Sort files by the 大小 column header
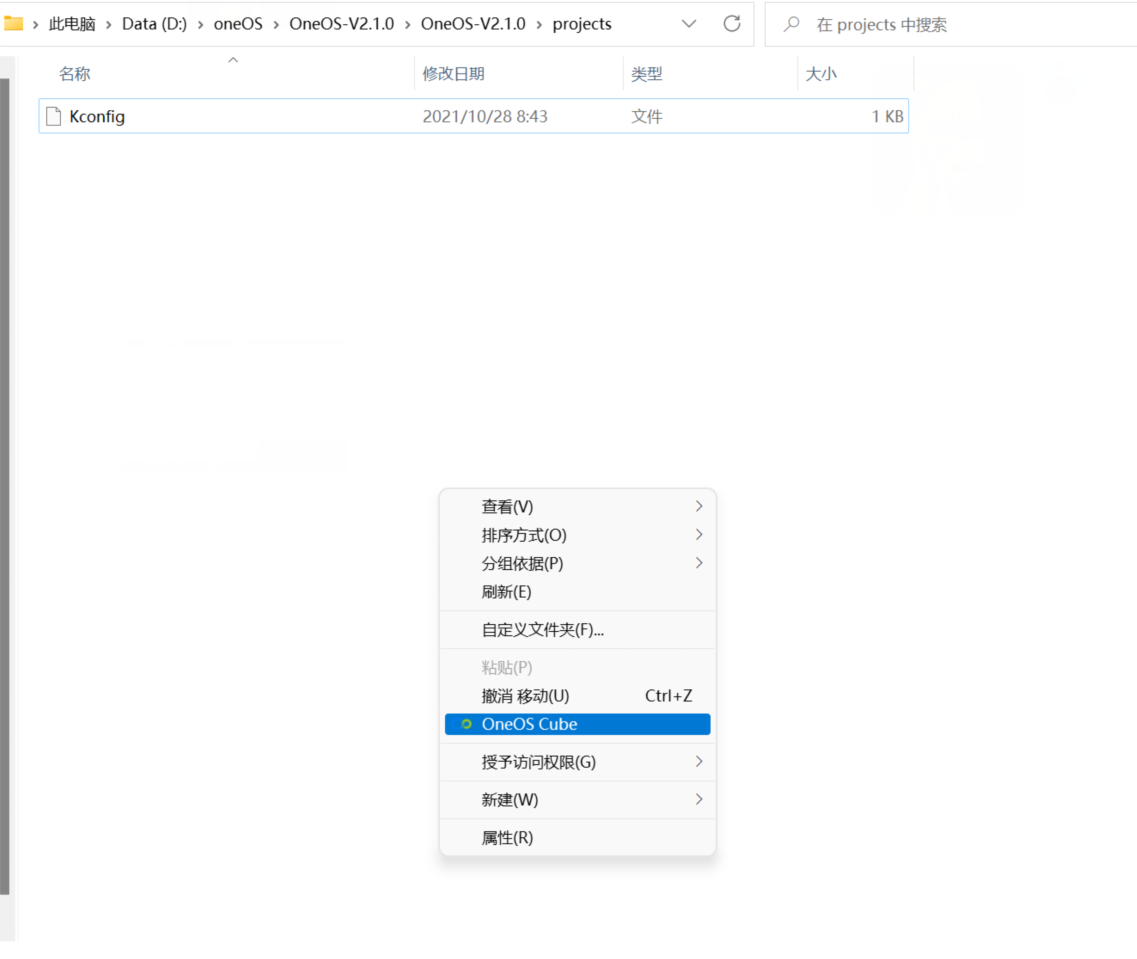This screenshot has width=1137, height=959. (x=820, y=74)
